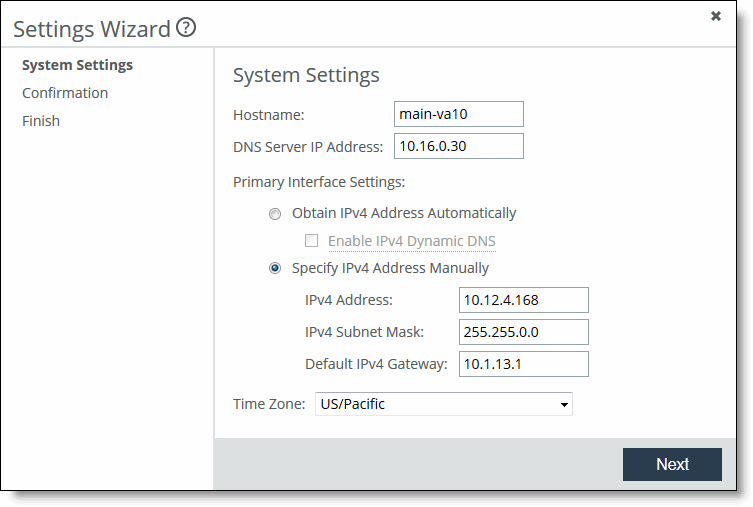The height and width of the screenshot is (507, 753).
Task: Select Obtain IPv4 Address Automatically
Action: coord(275,214)
